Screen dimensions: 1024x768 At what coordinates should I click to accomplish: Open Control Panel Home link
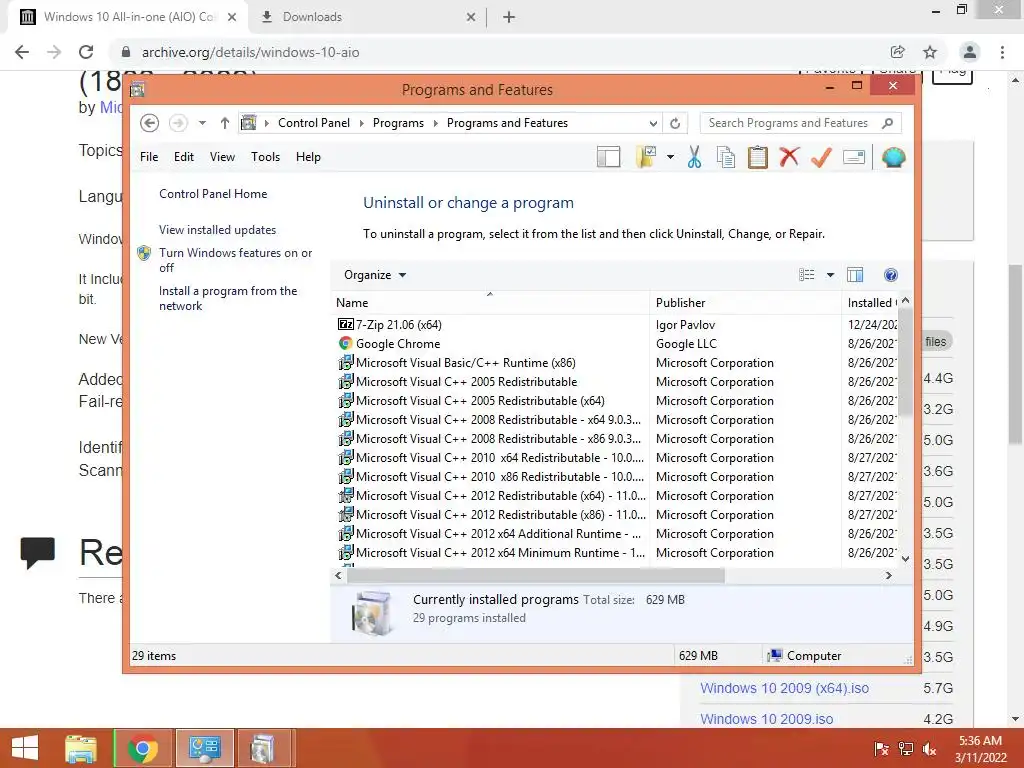[x=213, y=194]
